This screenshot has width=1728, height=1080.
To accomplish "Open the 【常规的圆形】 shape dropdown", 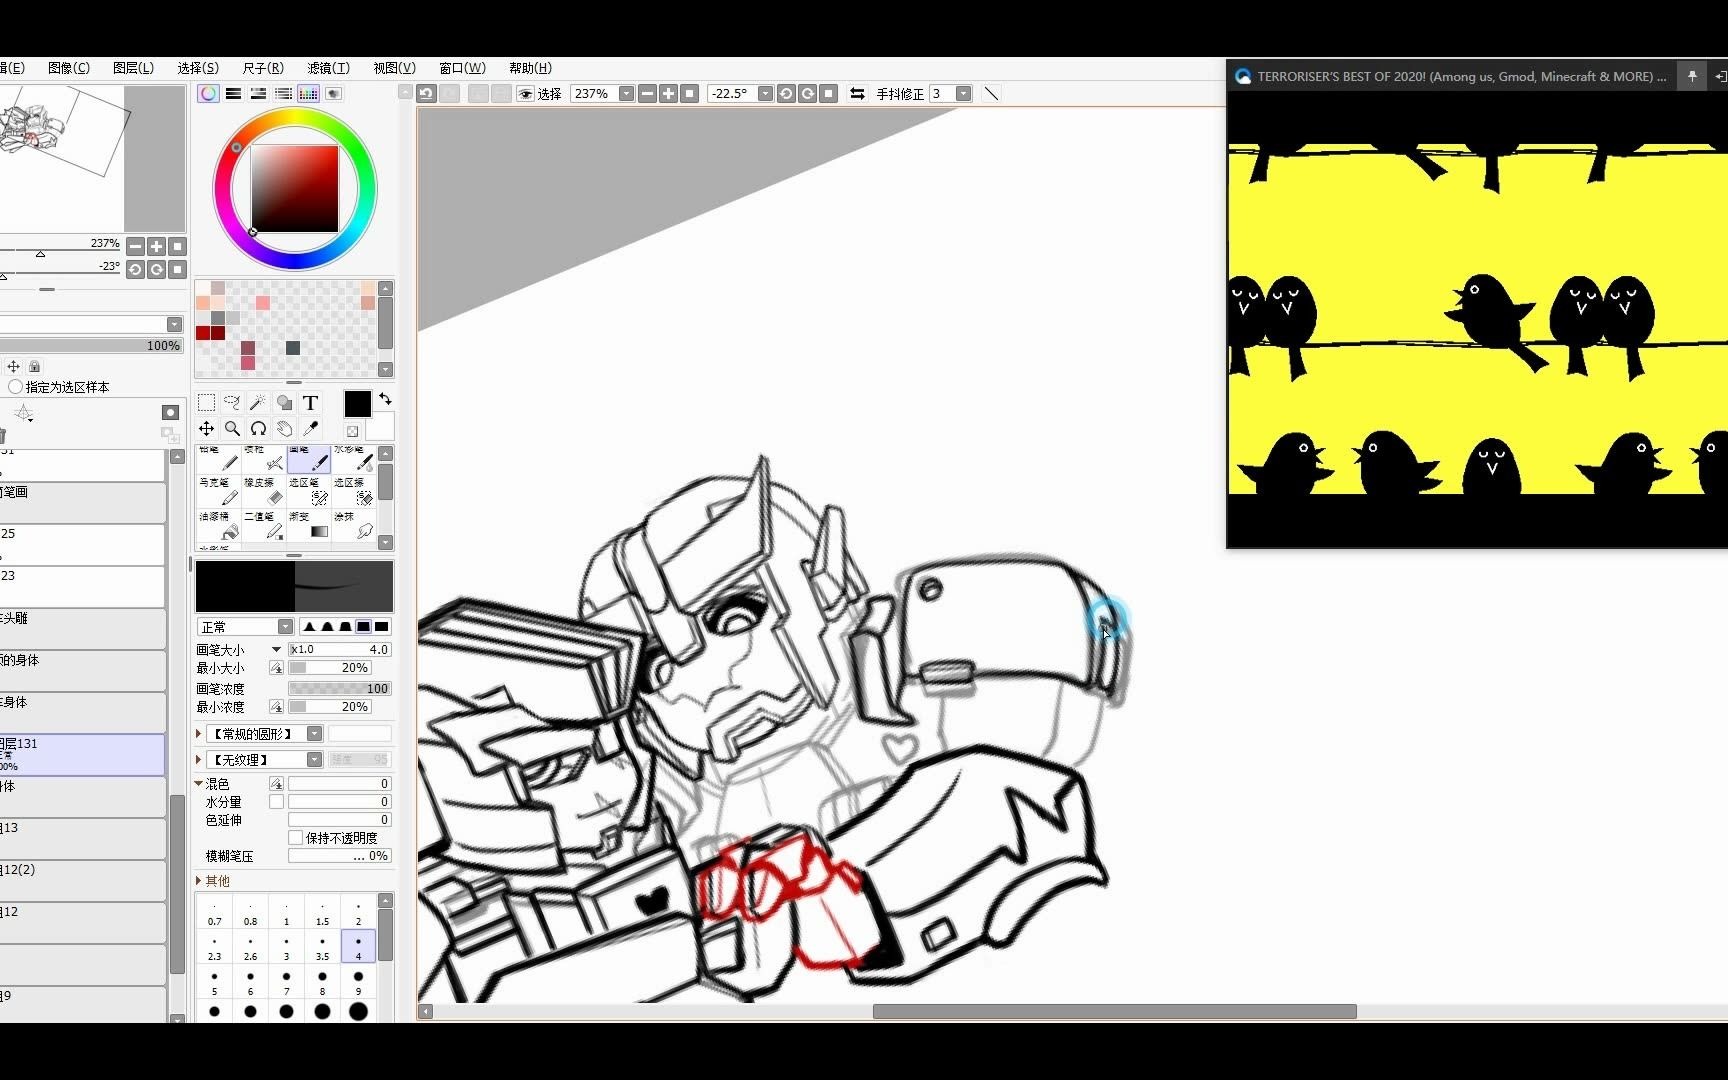I will (314, 734).
